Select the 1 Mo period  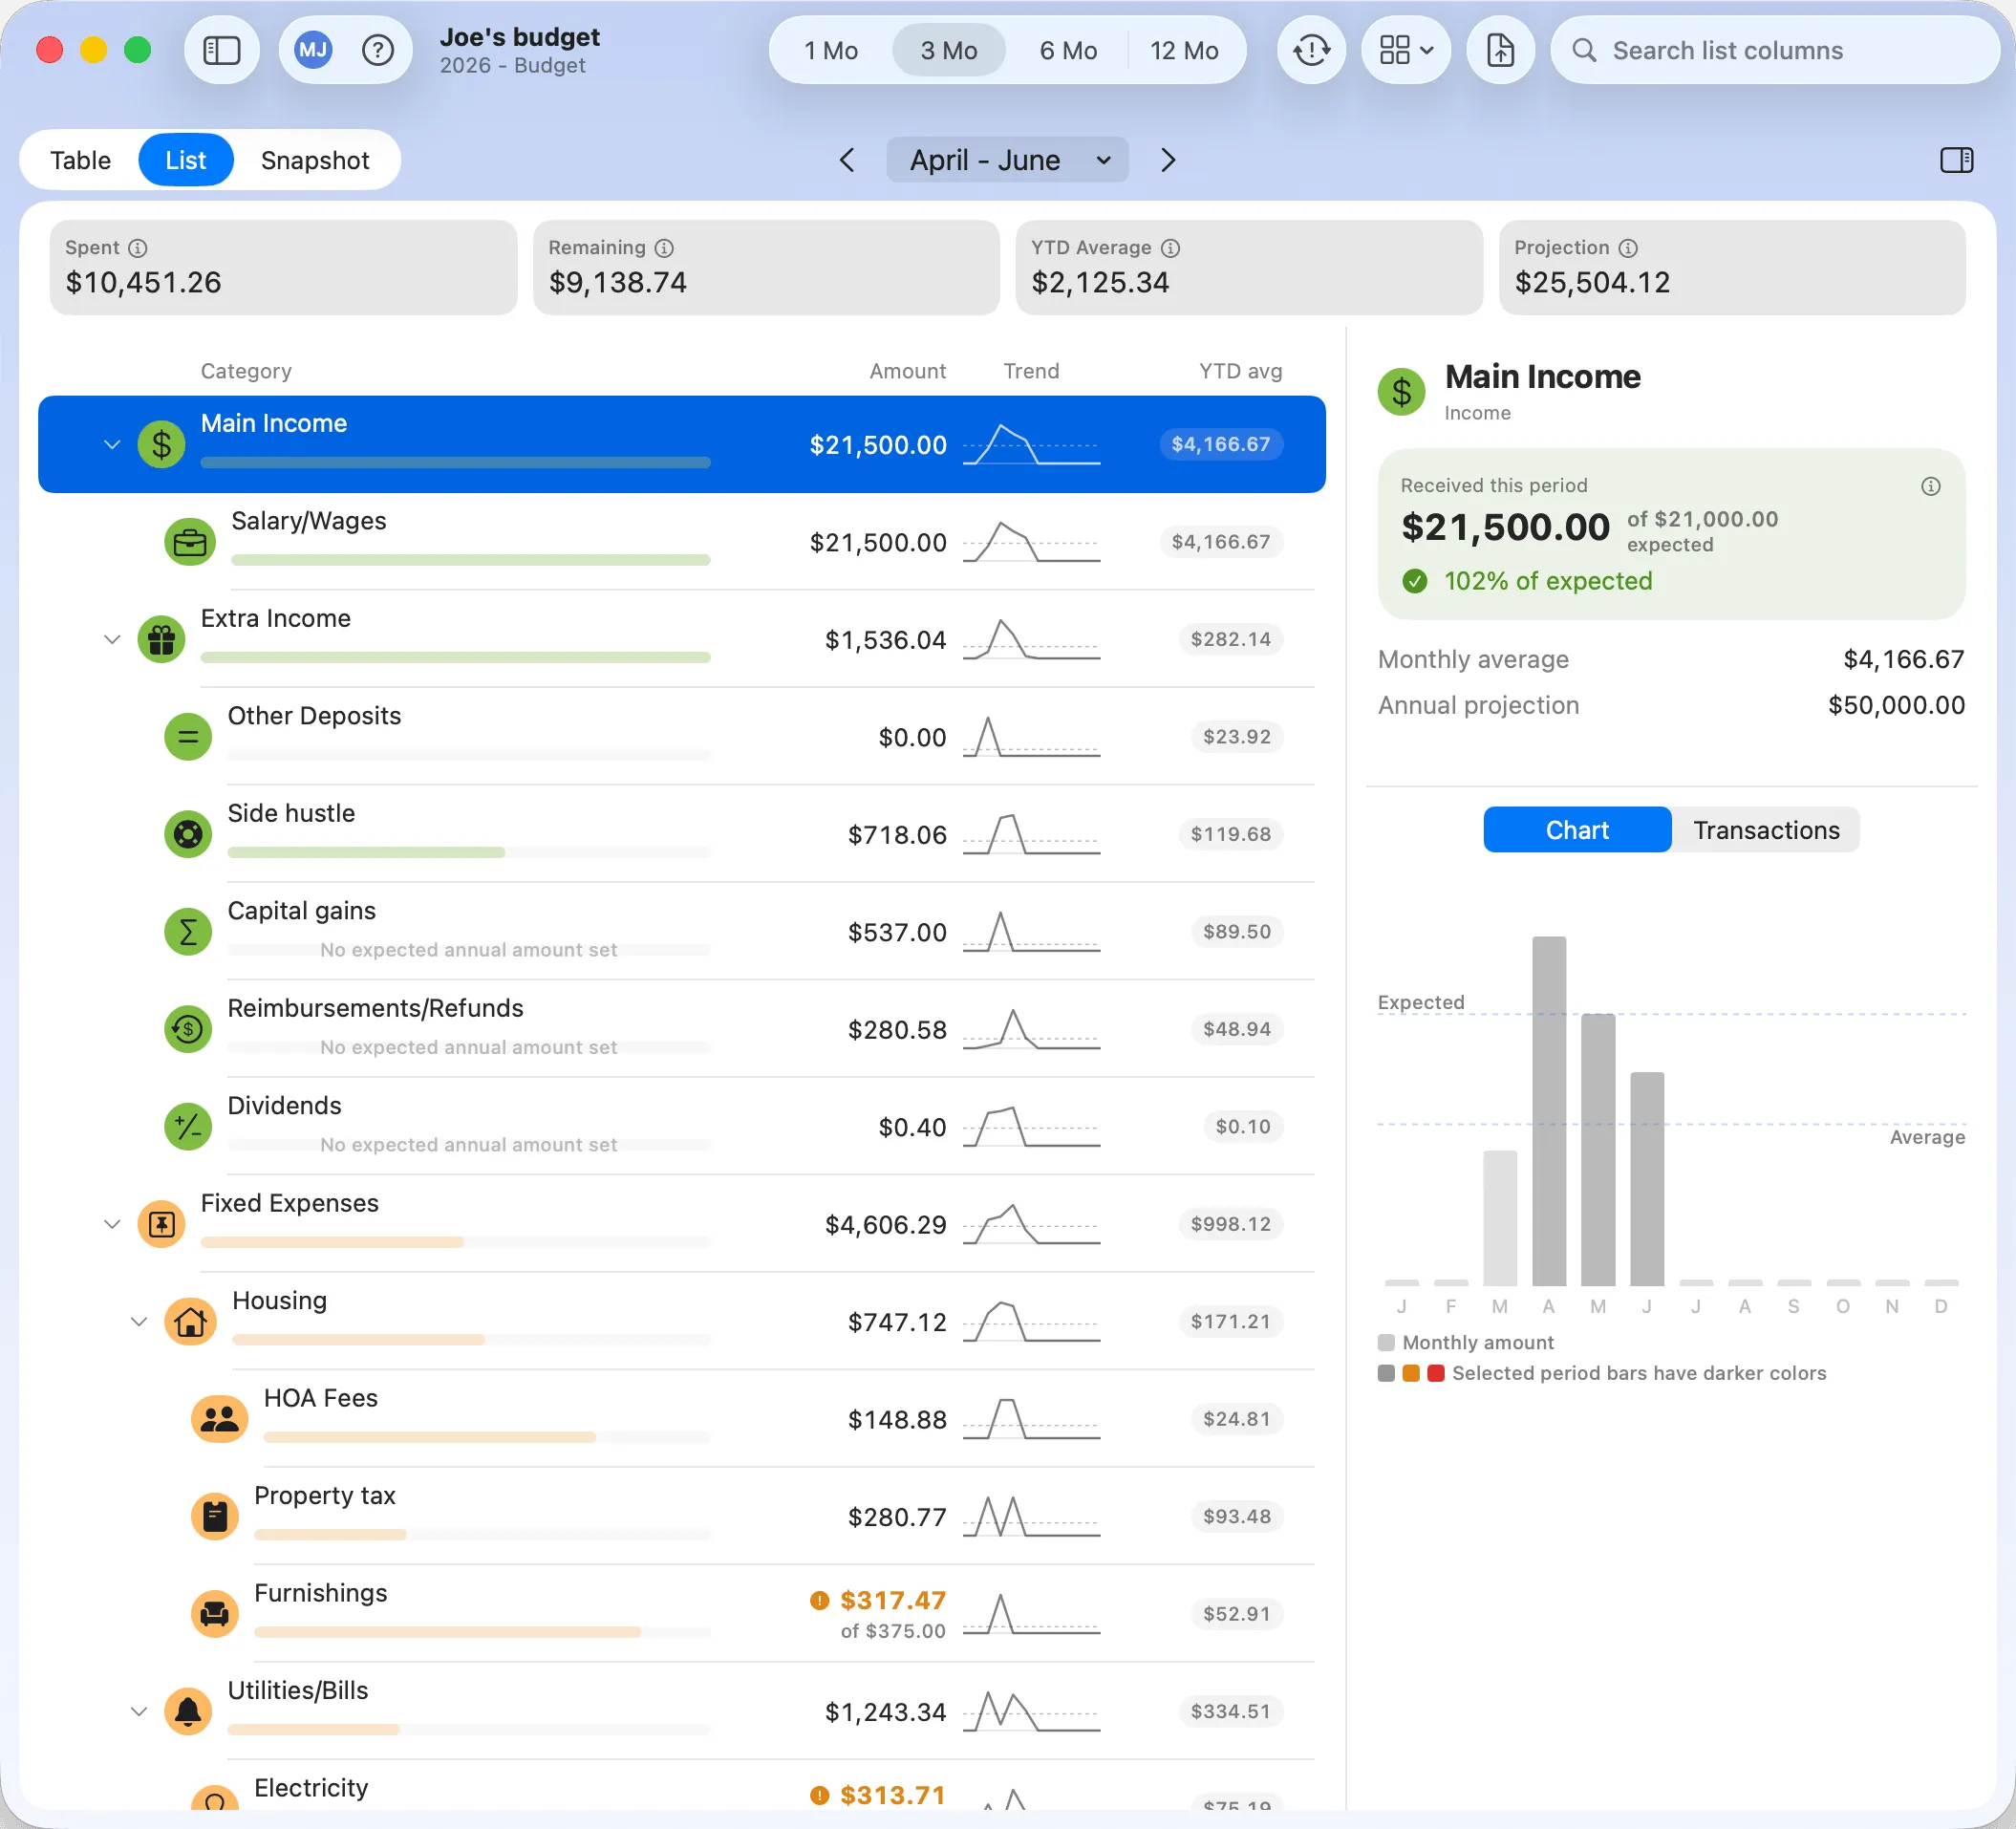(x=831, y=50)
